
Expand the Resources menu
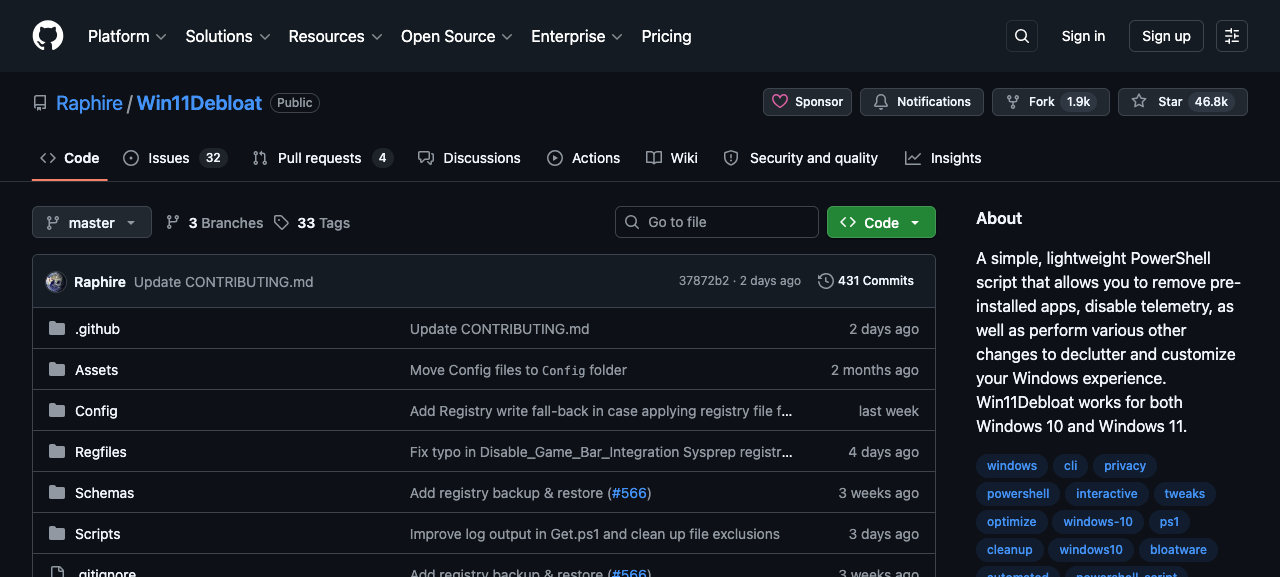pyautogui.click(x=335, y=36)
